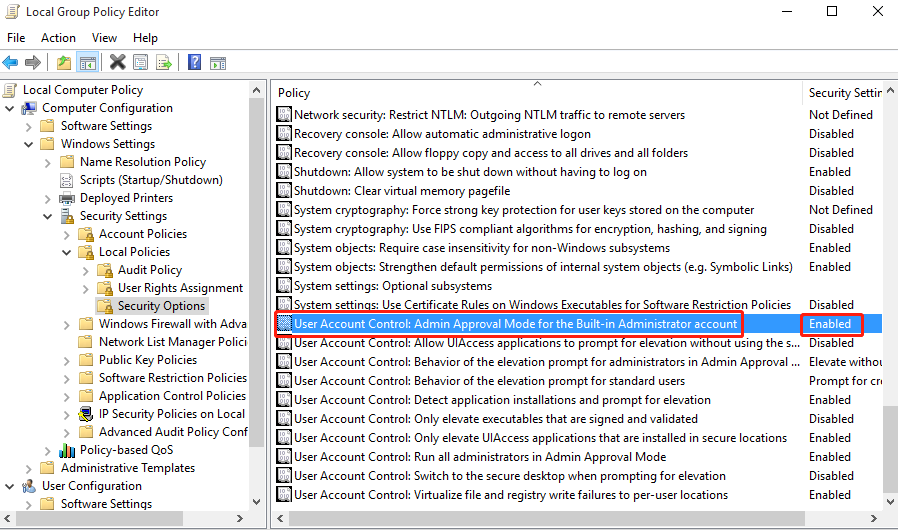Screen dimensions: 898x530
Task: Toggle the Show/Hide Console Tree icon
Action: (x=88, y=62)
